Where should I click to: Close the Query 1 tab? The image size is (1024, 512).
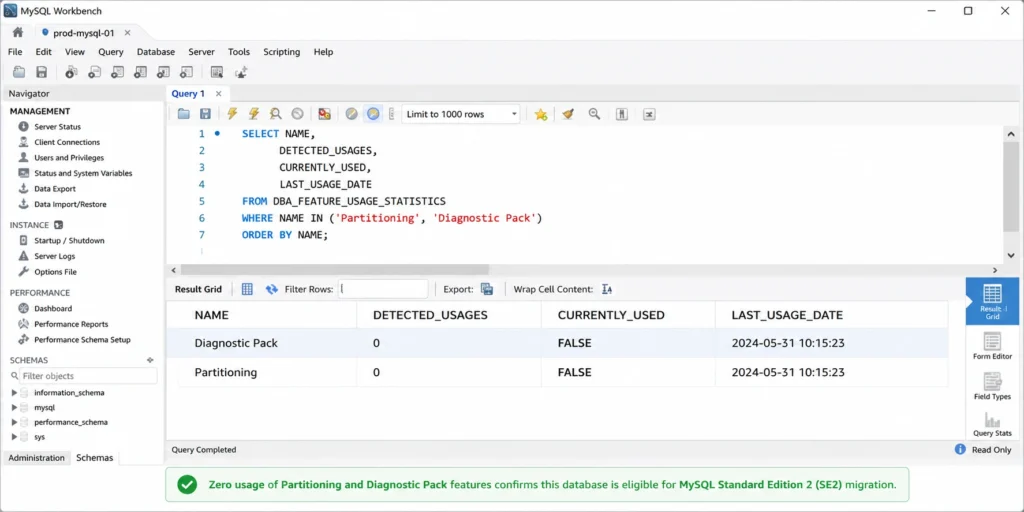[x=219, y=93]
